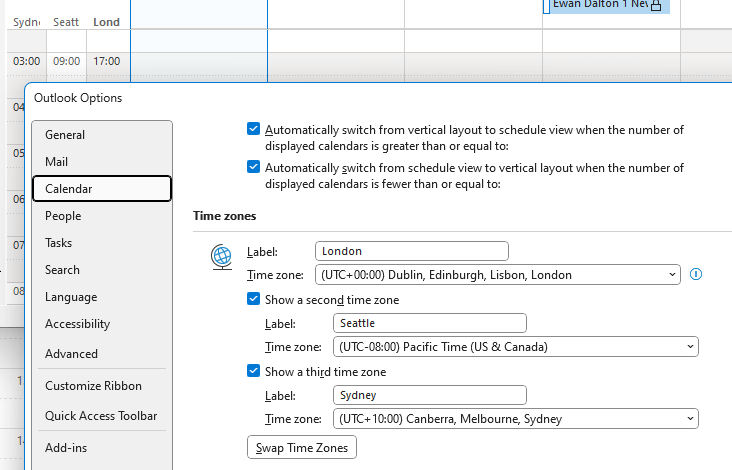This screenshot has width=732, height=470.
Task: Uncheck automatic switch to schedule view checkbox
Action: click(x=253, y=129)
